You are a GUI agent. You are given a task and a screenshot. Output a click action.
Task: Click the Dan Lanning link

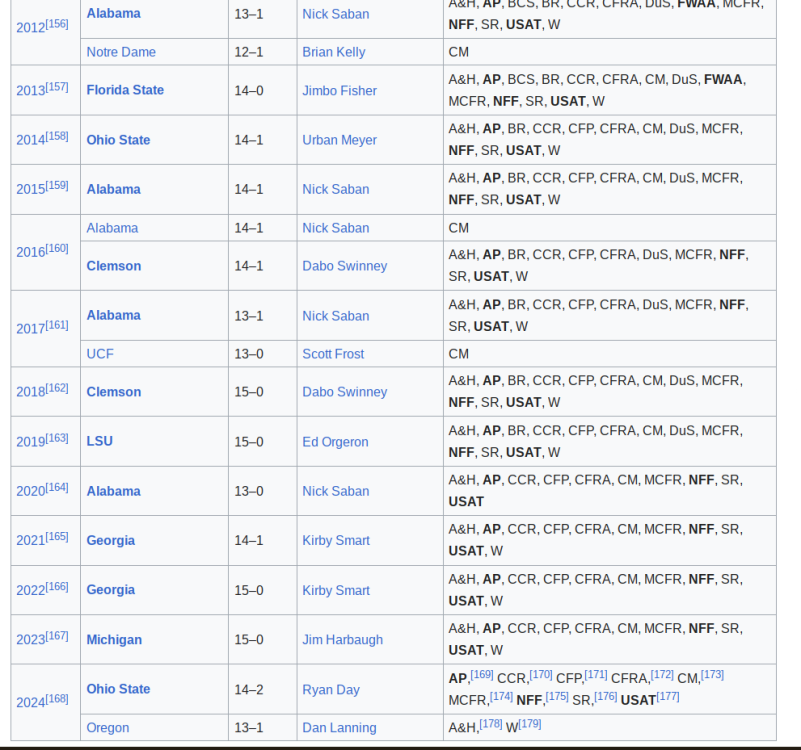339,728
